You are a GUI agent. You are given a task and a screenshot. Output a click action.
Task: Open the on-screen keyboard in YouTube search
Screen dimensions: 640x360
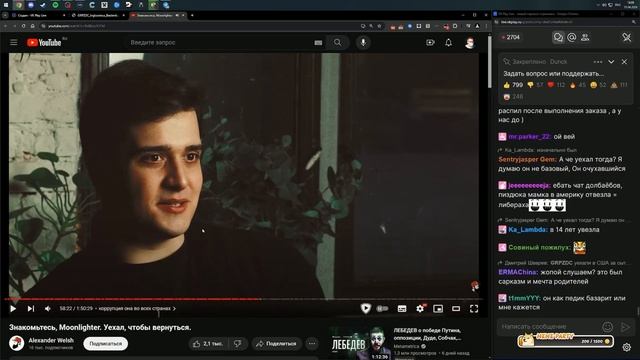click(318, 42)
